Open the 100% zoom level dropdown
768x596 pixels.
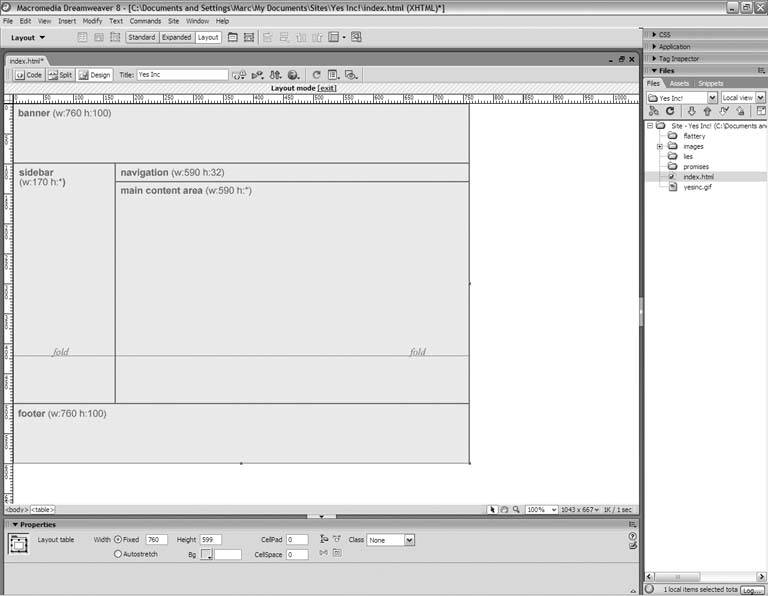[x=541, y=510]
